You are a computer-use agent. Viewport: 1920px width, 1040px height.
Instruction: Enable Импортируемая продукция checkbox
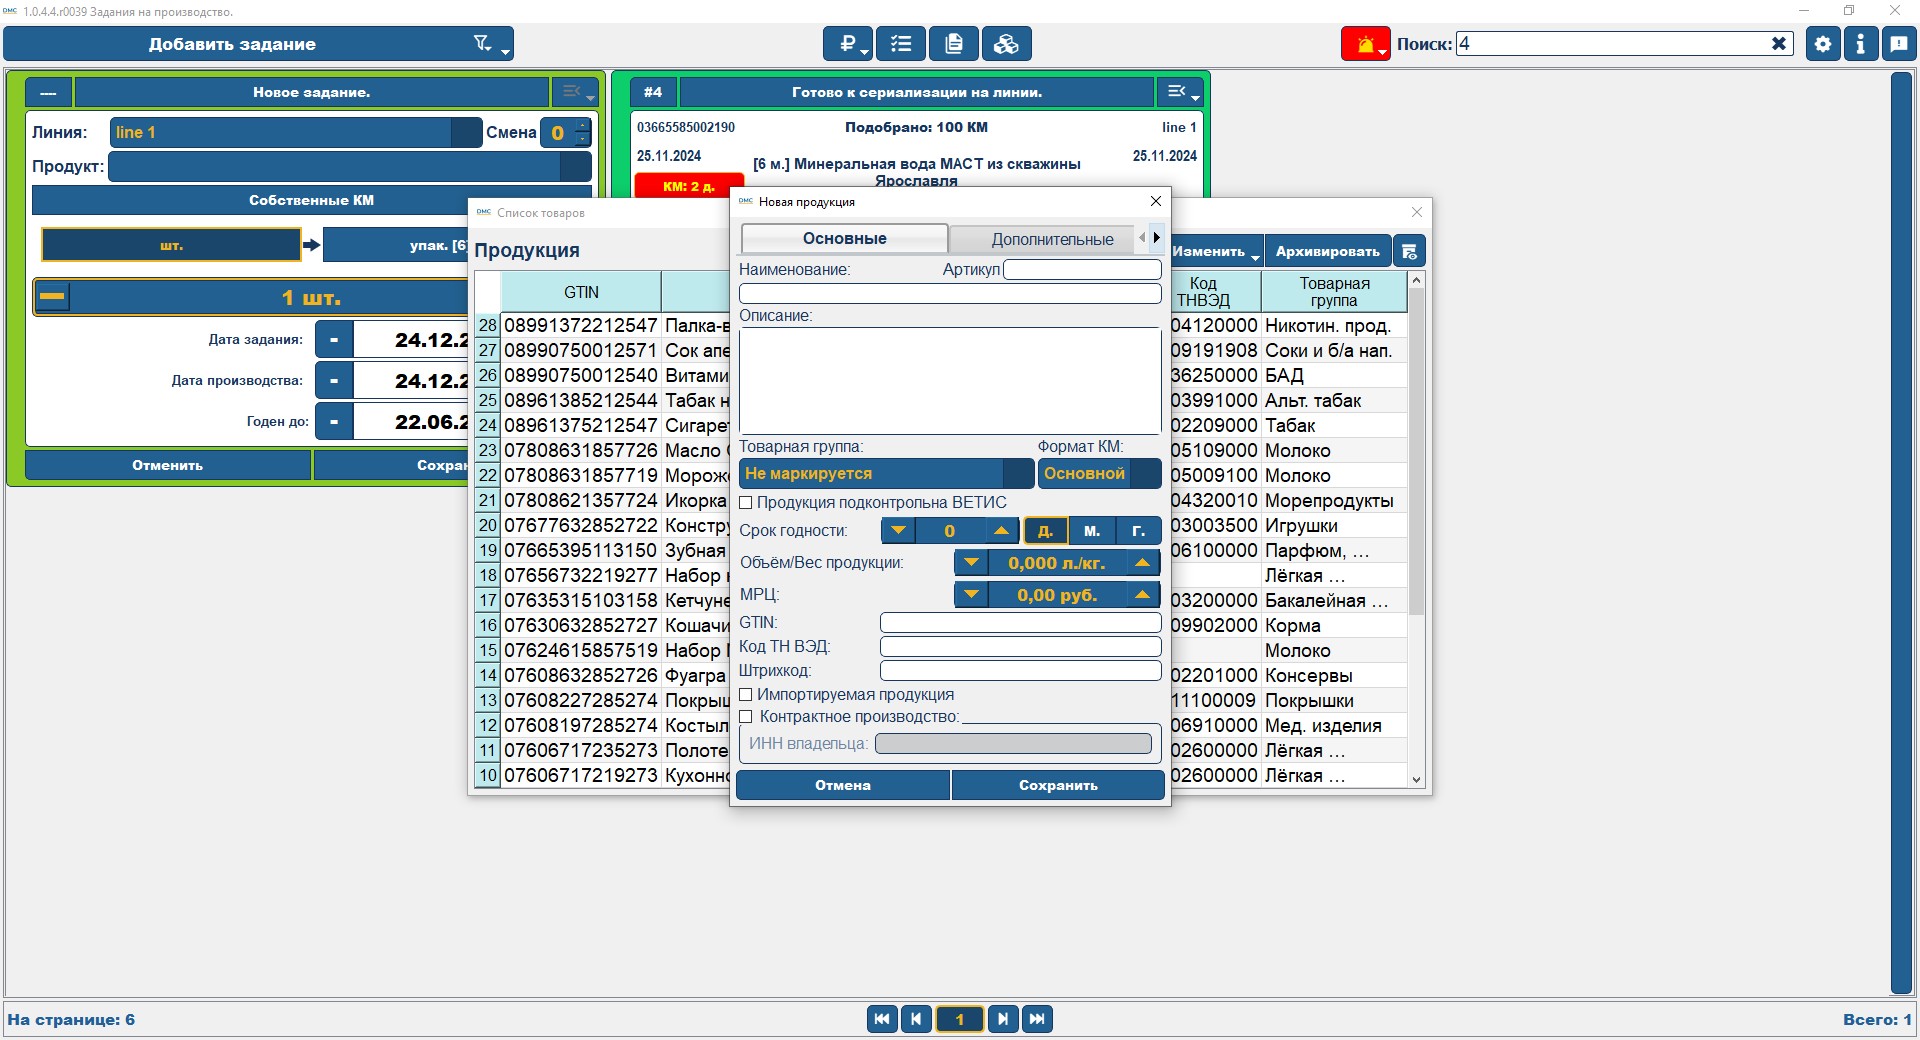[x=746, y=695]
